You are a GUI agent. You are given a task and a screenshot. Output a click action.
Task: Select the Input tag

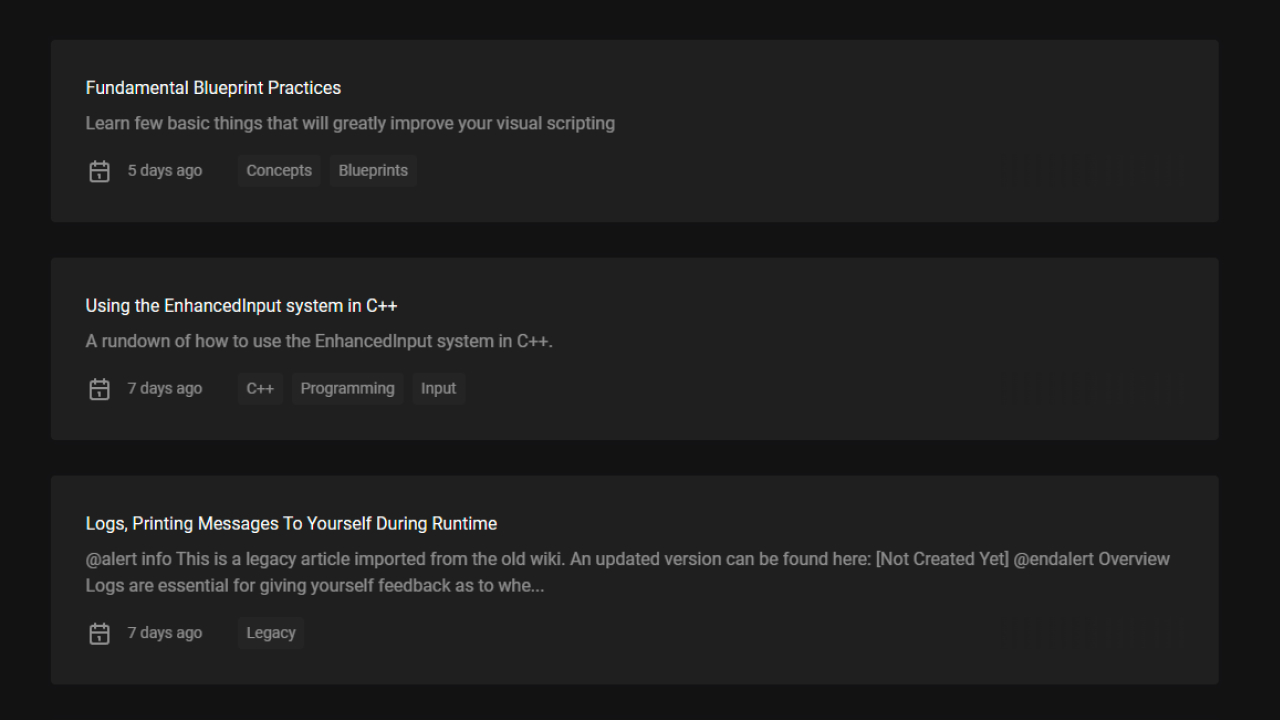point(438,388)
